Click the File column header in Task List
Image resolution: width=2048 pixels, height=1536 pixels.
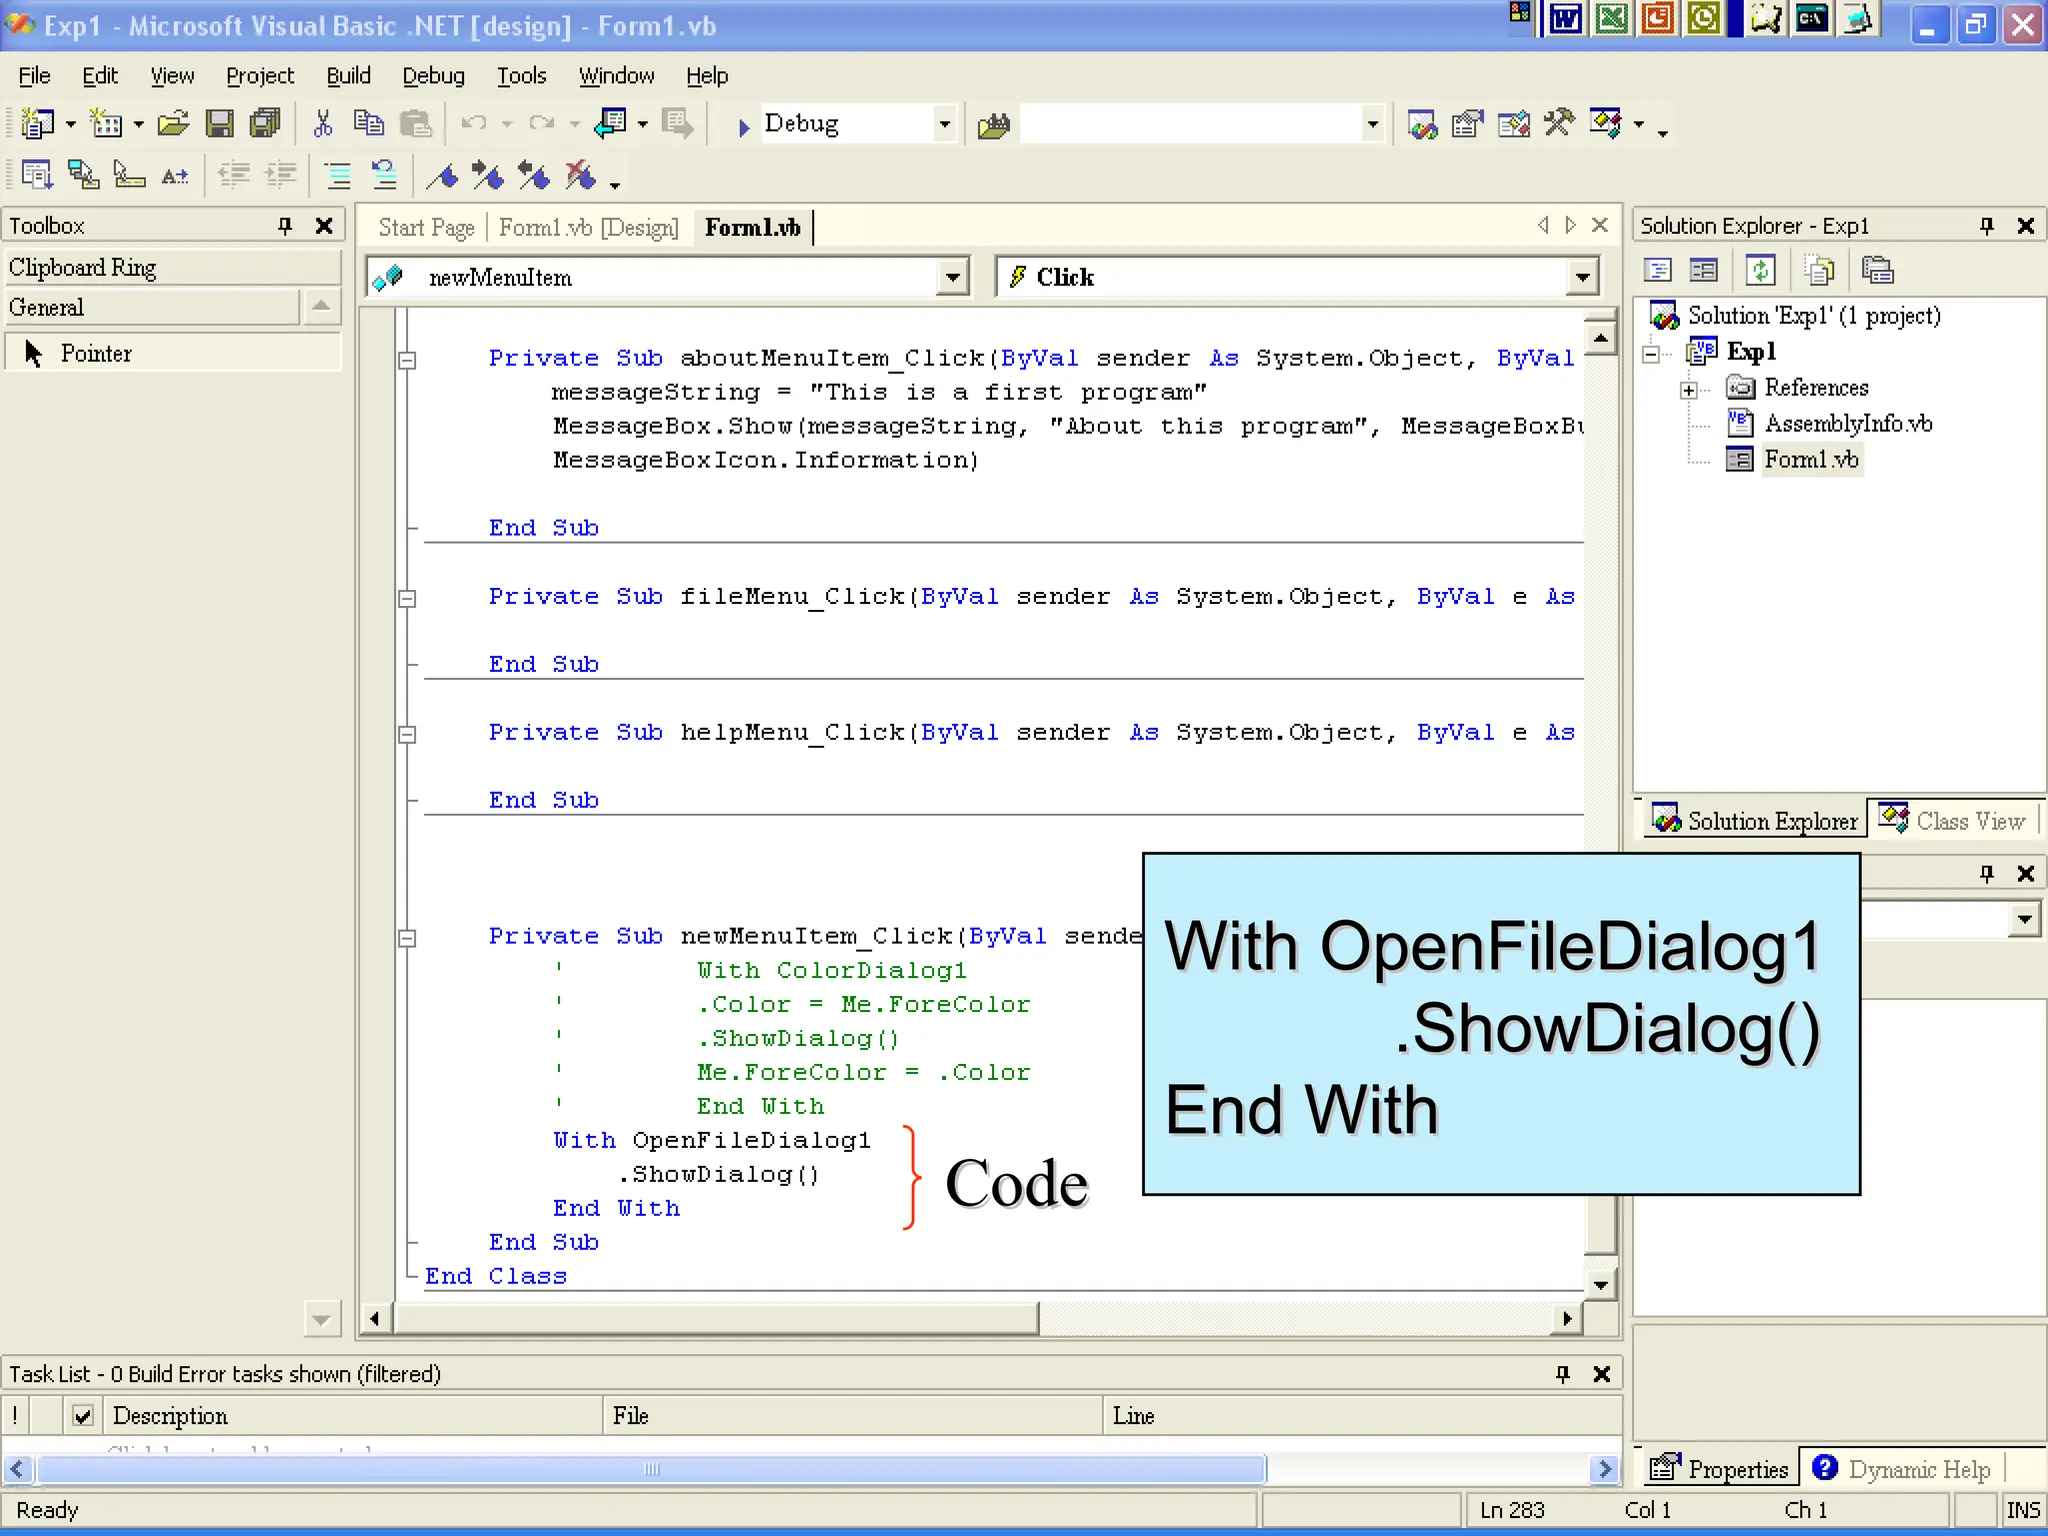pos(853,1416)
